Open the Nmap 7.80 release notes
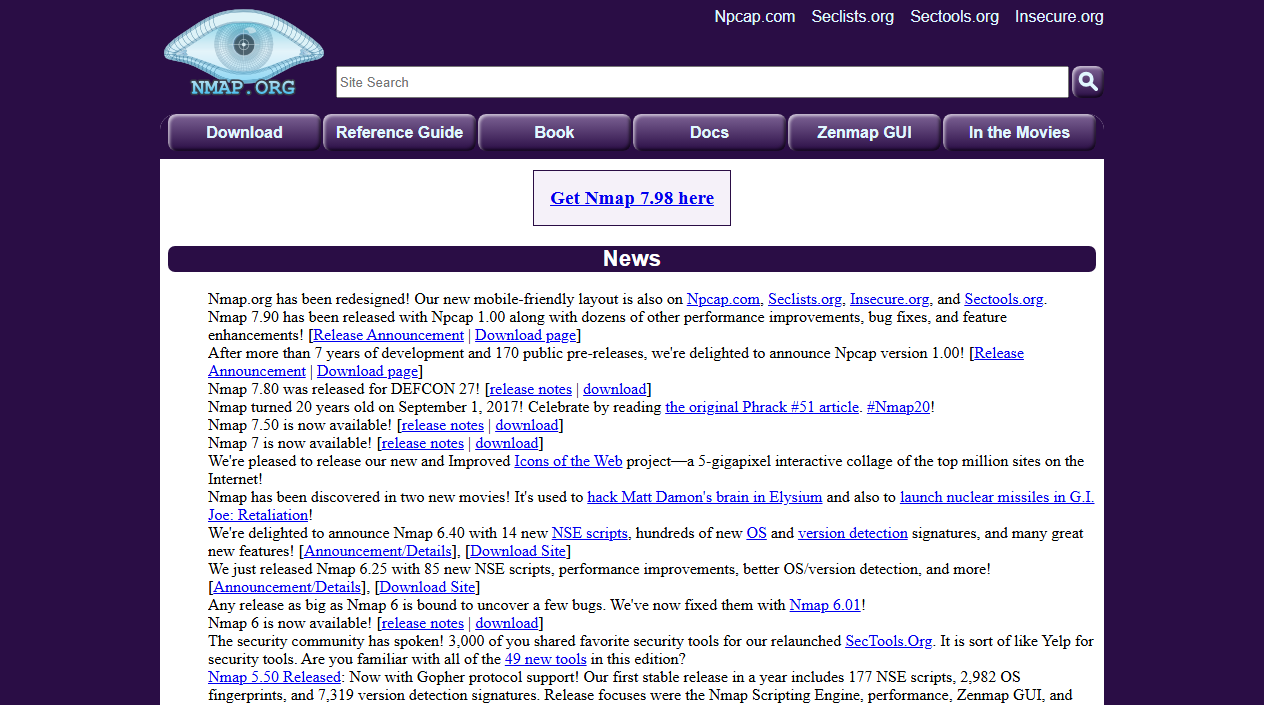Image resolution: width=1264 pixels, height=705 pixels. pyautogui.click(x=530, y=388)
